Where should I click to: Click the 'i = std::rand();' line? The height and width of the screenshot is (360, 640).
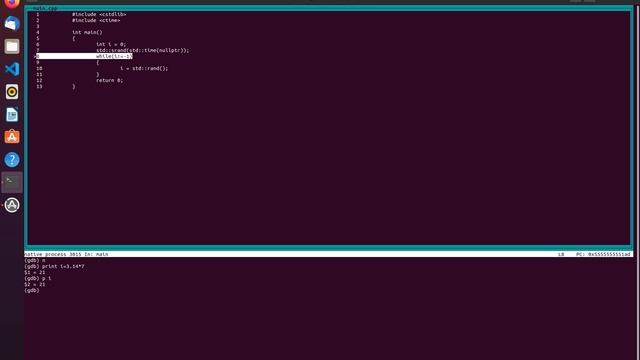point(144,68)
